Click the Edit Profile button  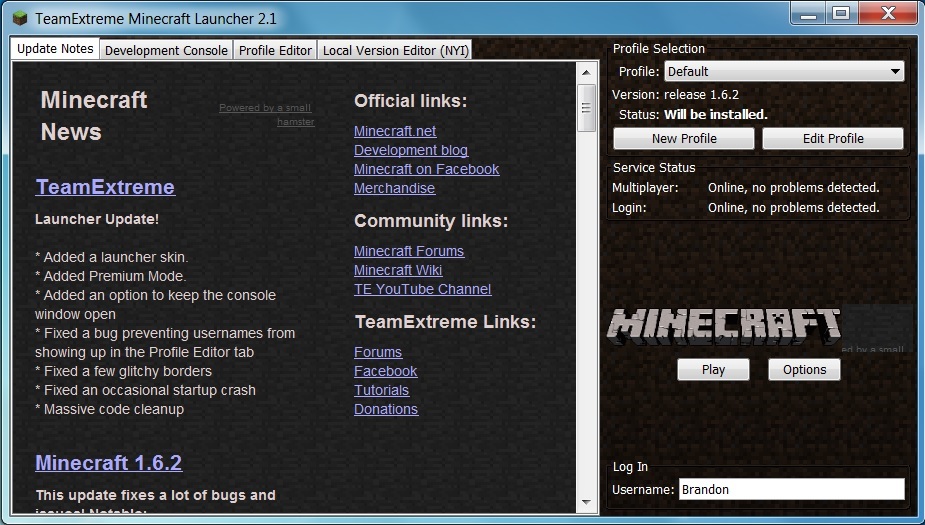click(833, 139)
